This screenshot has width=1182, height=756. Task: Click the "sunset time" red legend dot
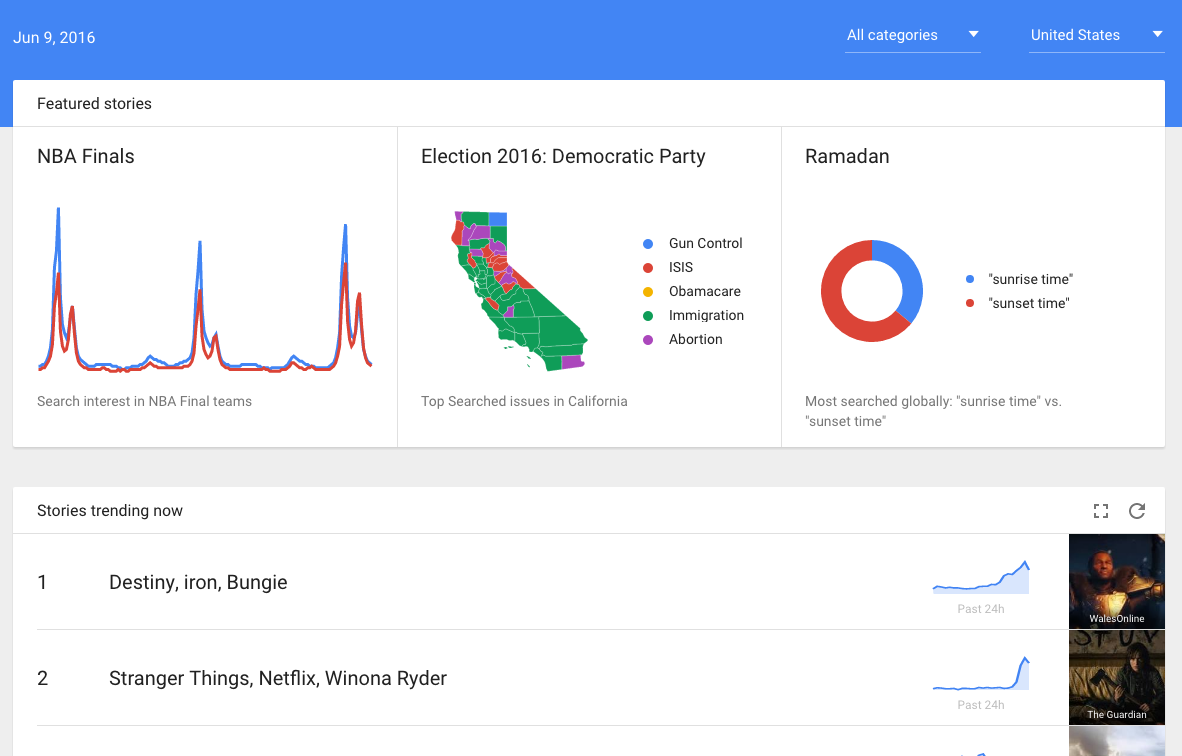click(x=970, y=304)
